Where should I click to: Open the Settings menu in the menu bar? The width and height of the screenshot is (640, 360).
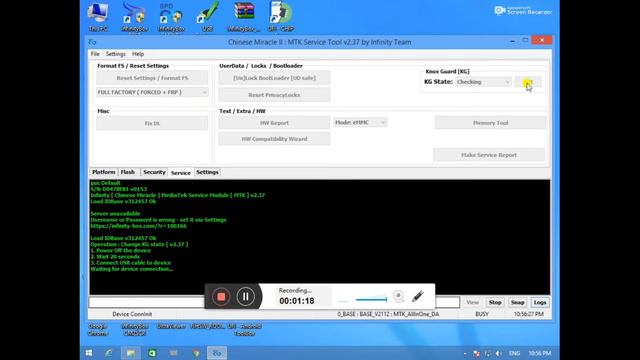pos(116,54)
